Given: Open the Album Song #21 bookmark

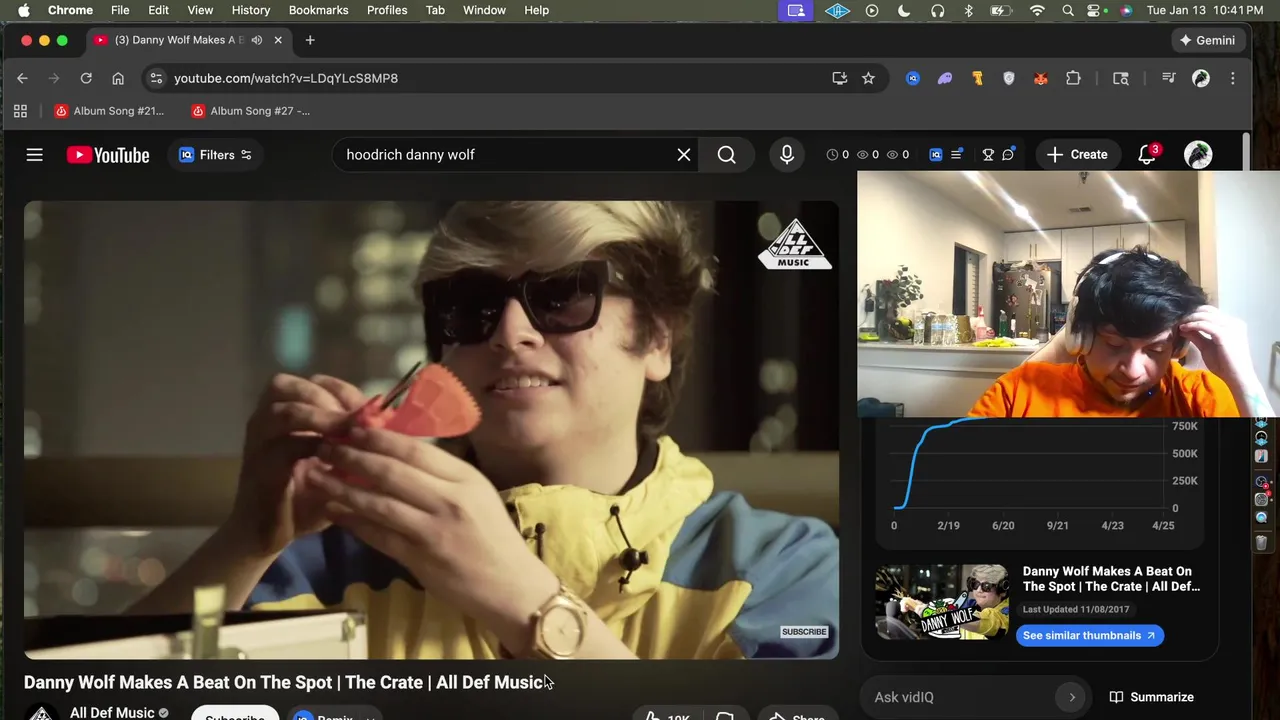Looking at the screenshot, I should (109, 111).
